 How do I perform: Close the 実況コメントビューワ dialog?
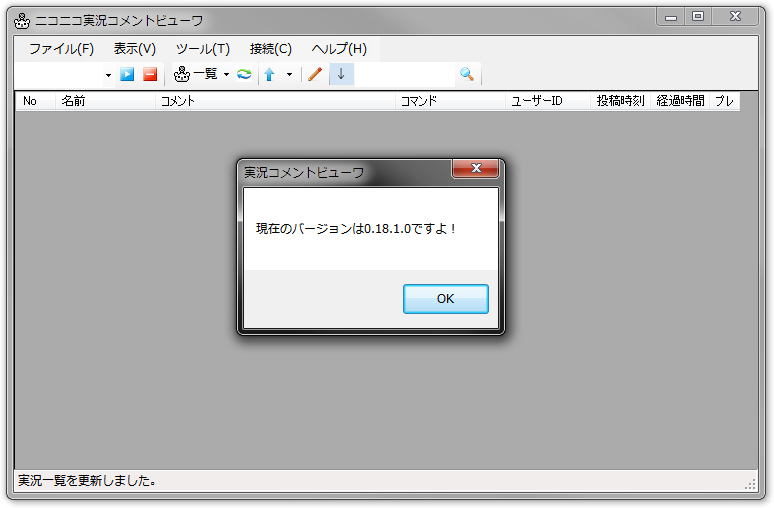475,168
